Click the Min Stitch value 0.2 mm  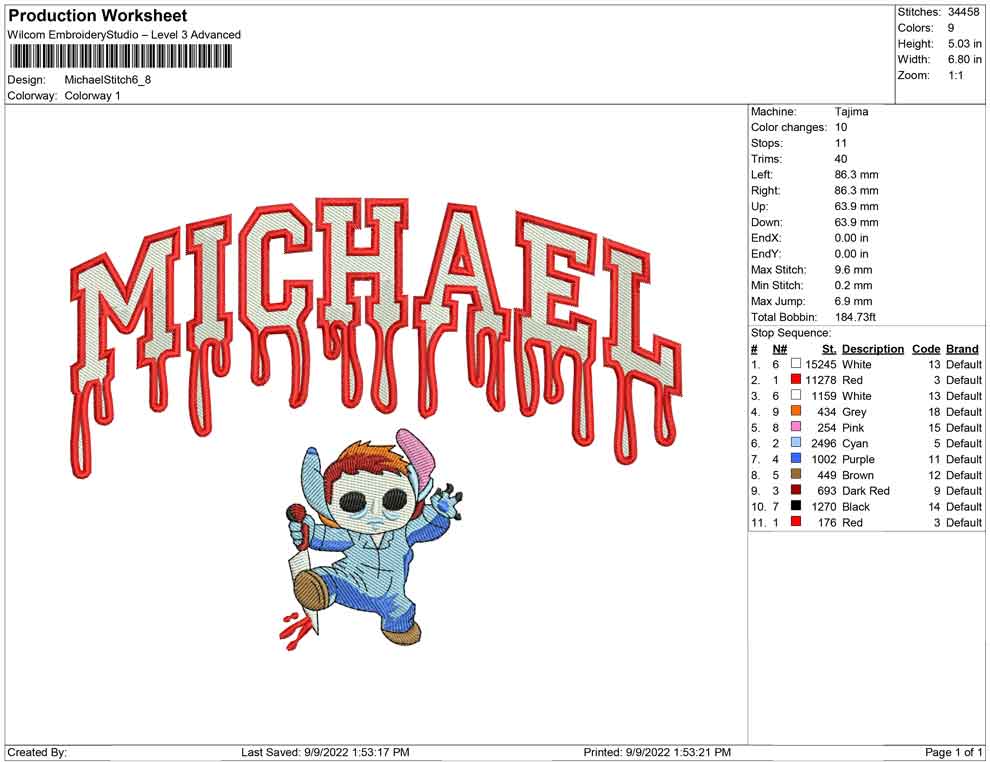(853, 285)
